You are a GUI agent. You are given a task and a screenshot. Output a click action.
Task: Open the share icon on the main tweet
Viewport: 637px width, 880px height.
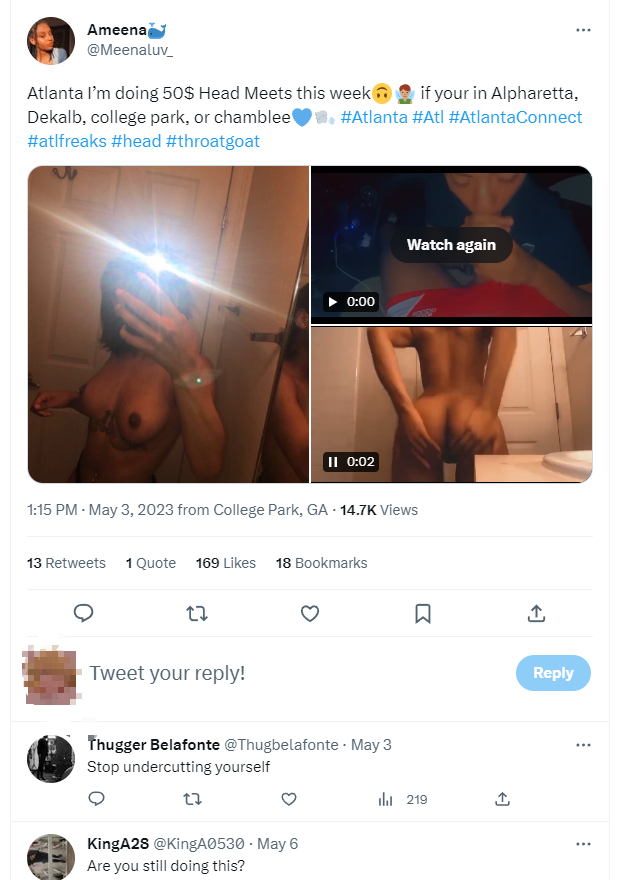536,613
